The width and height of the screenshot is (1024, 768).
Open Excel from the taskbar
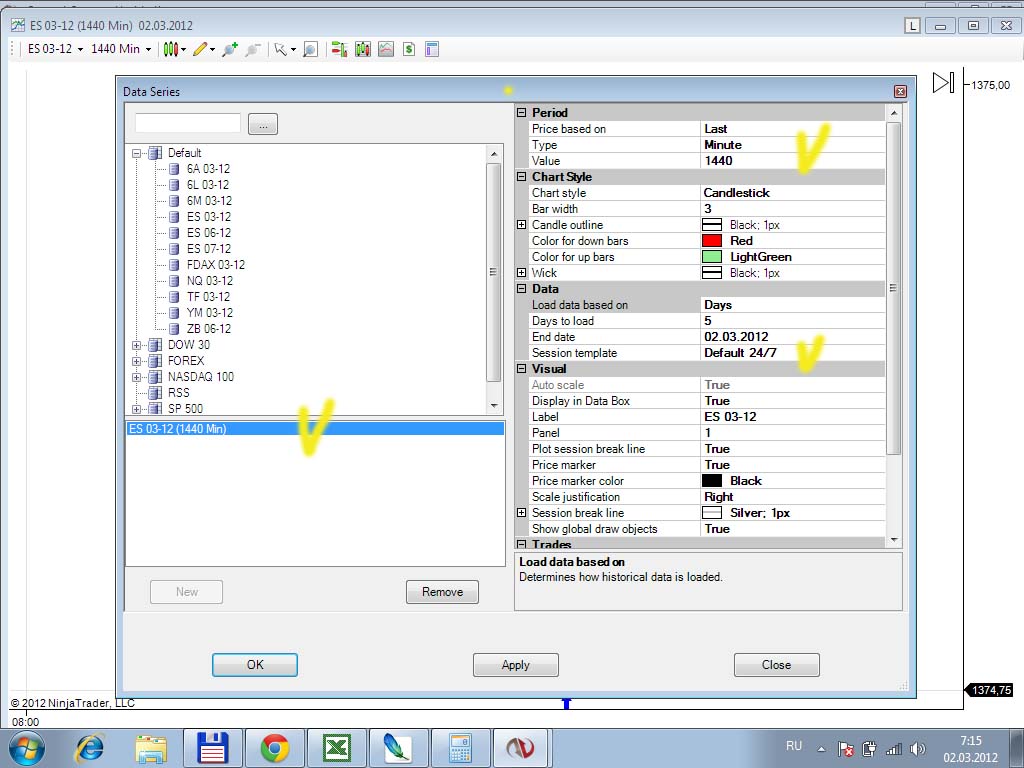pyautogui.click(x=336, y=748)
